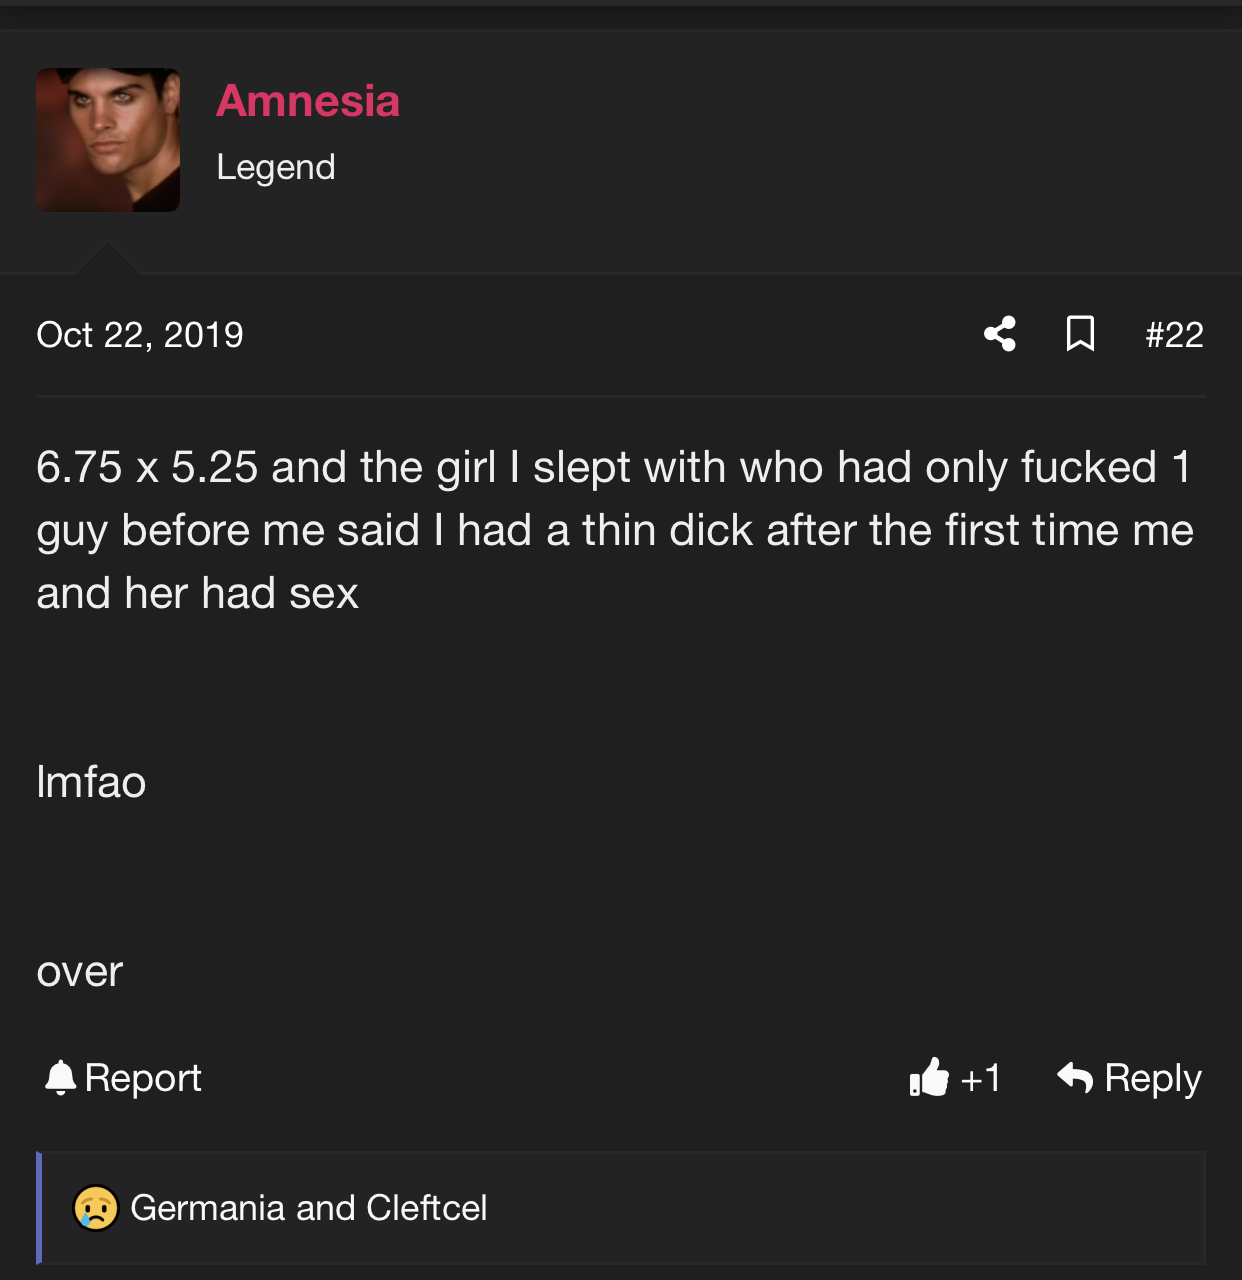Click the Reply text label

1152,1078
